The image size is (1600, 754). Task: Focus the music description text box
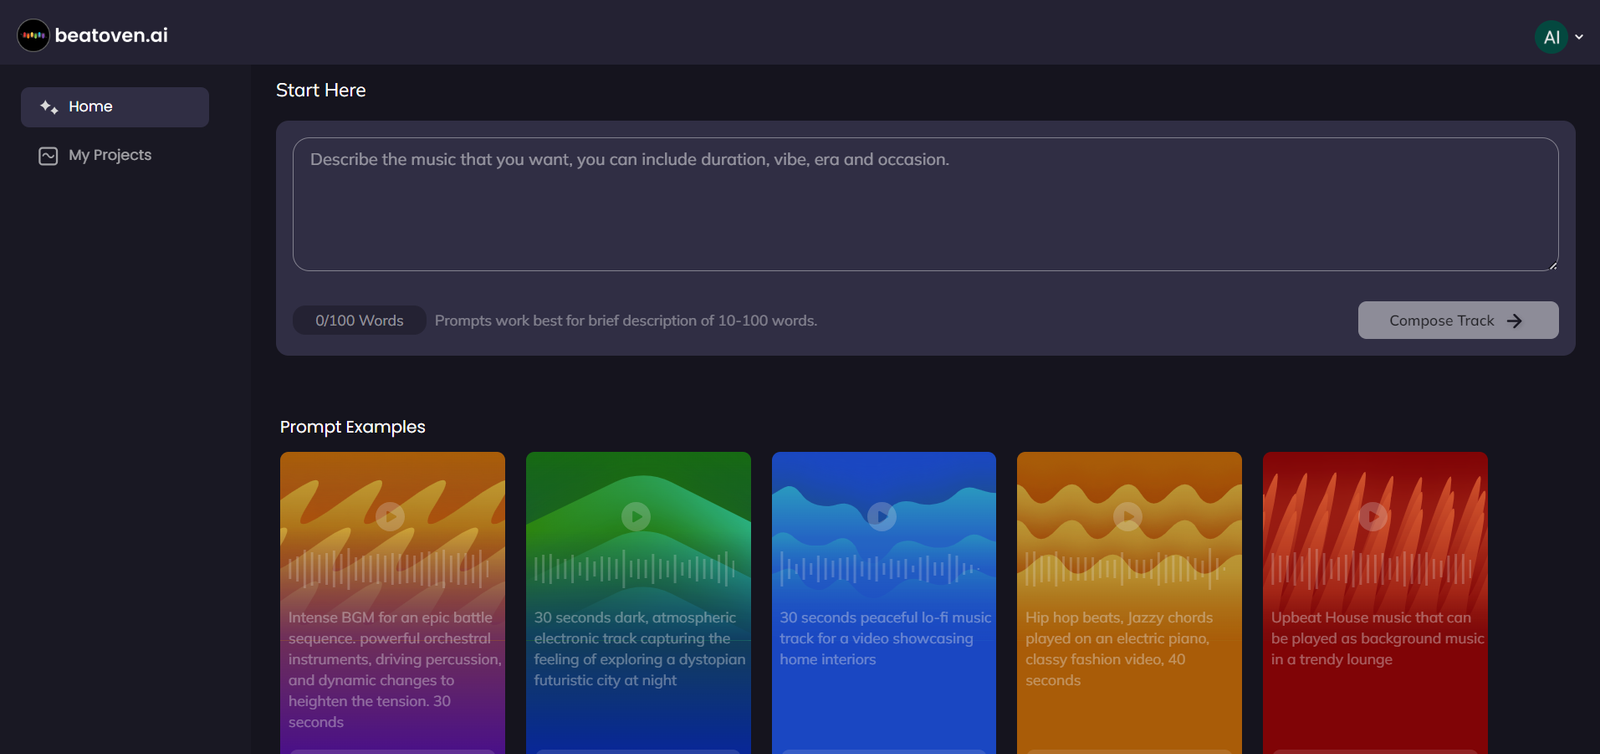click(925, 204)
